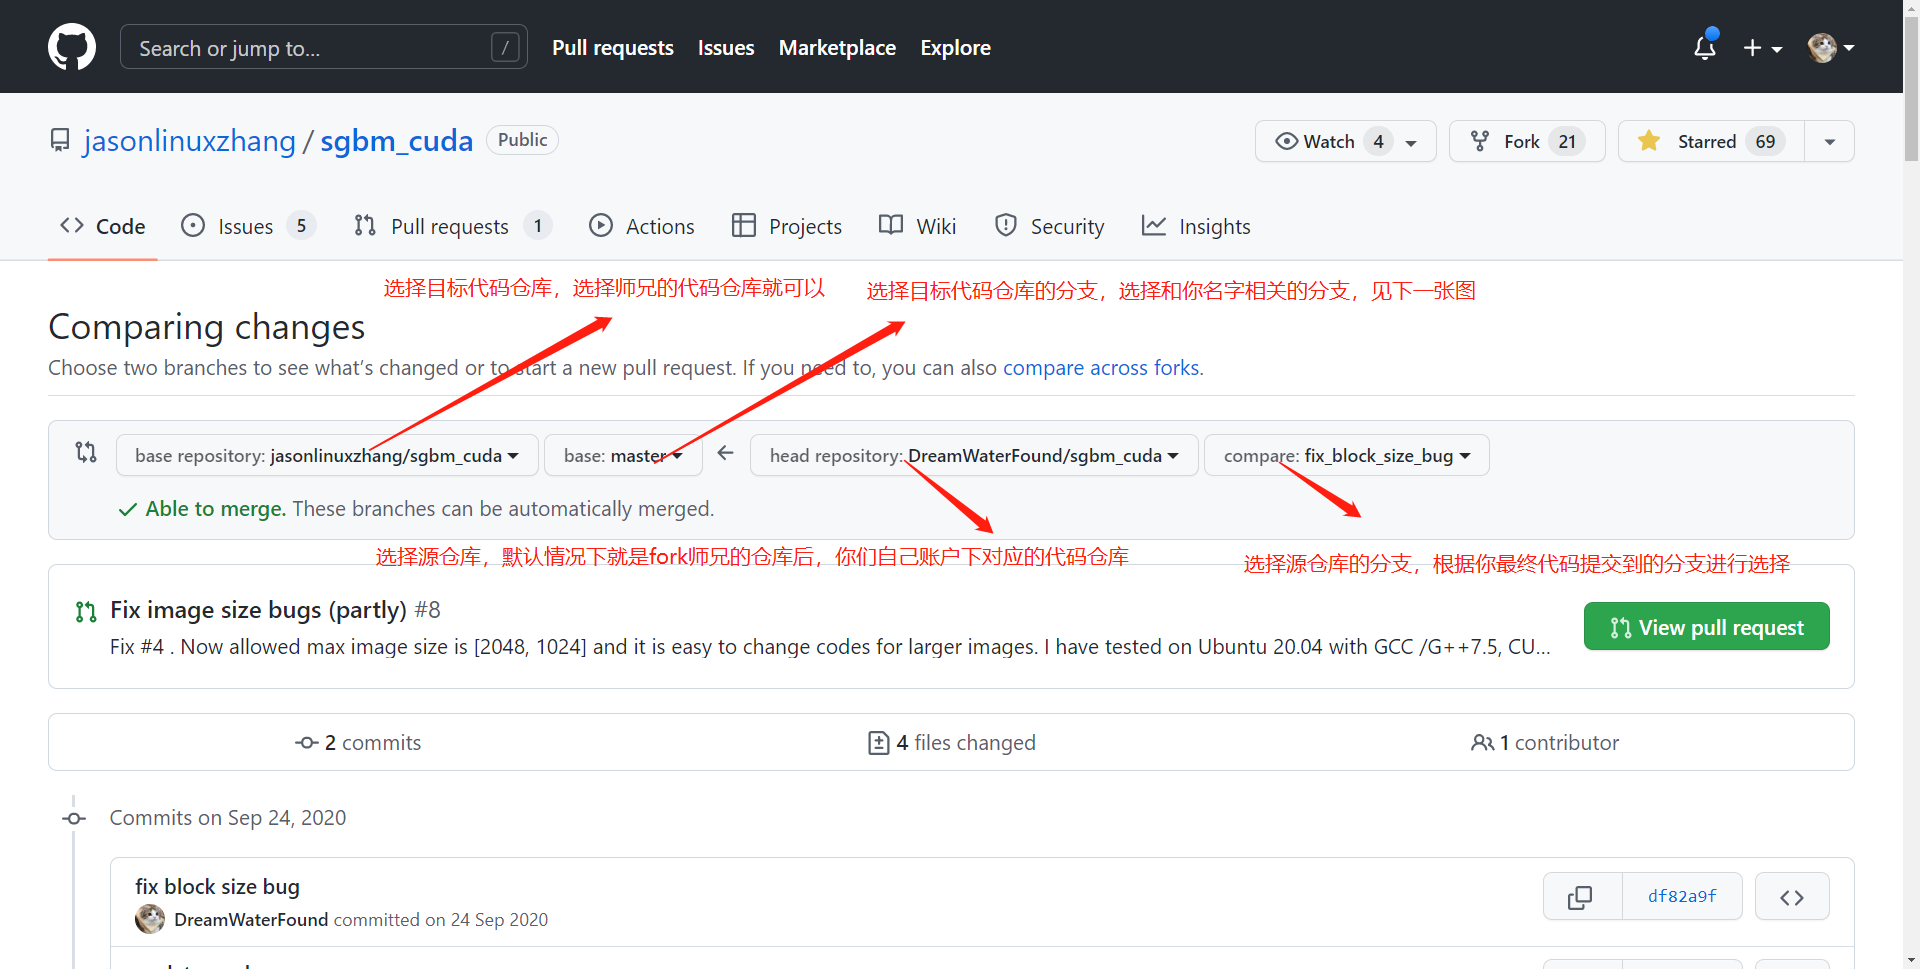Viewport: 1920px width, 969px height.
Task: Click the page vertical scrollbar thumb
Action: pyautogui.click(x=1911, y=90)
